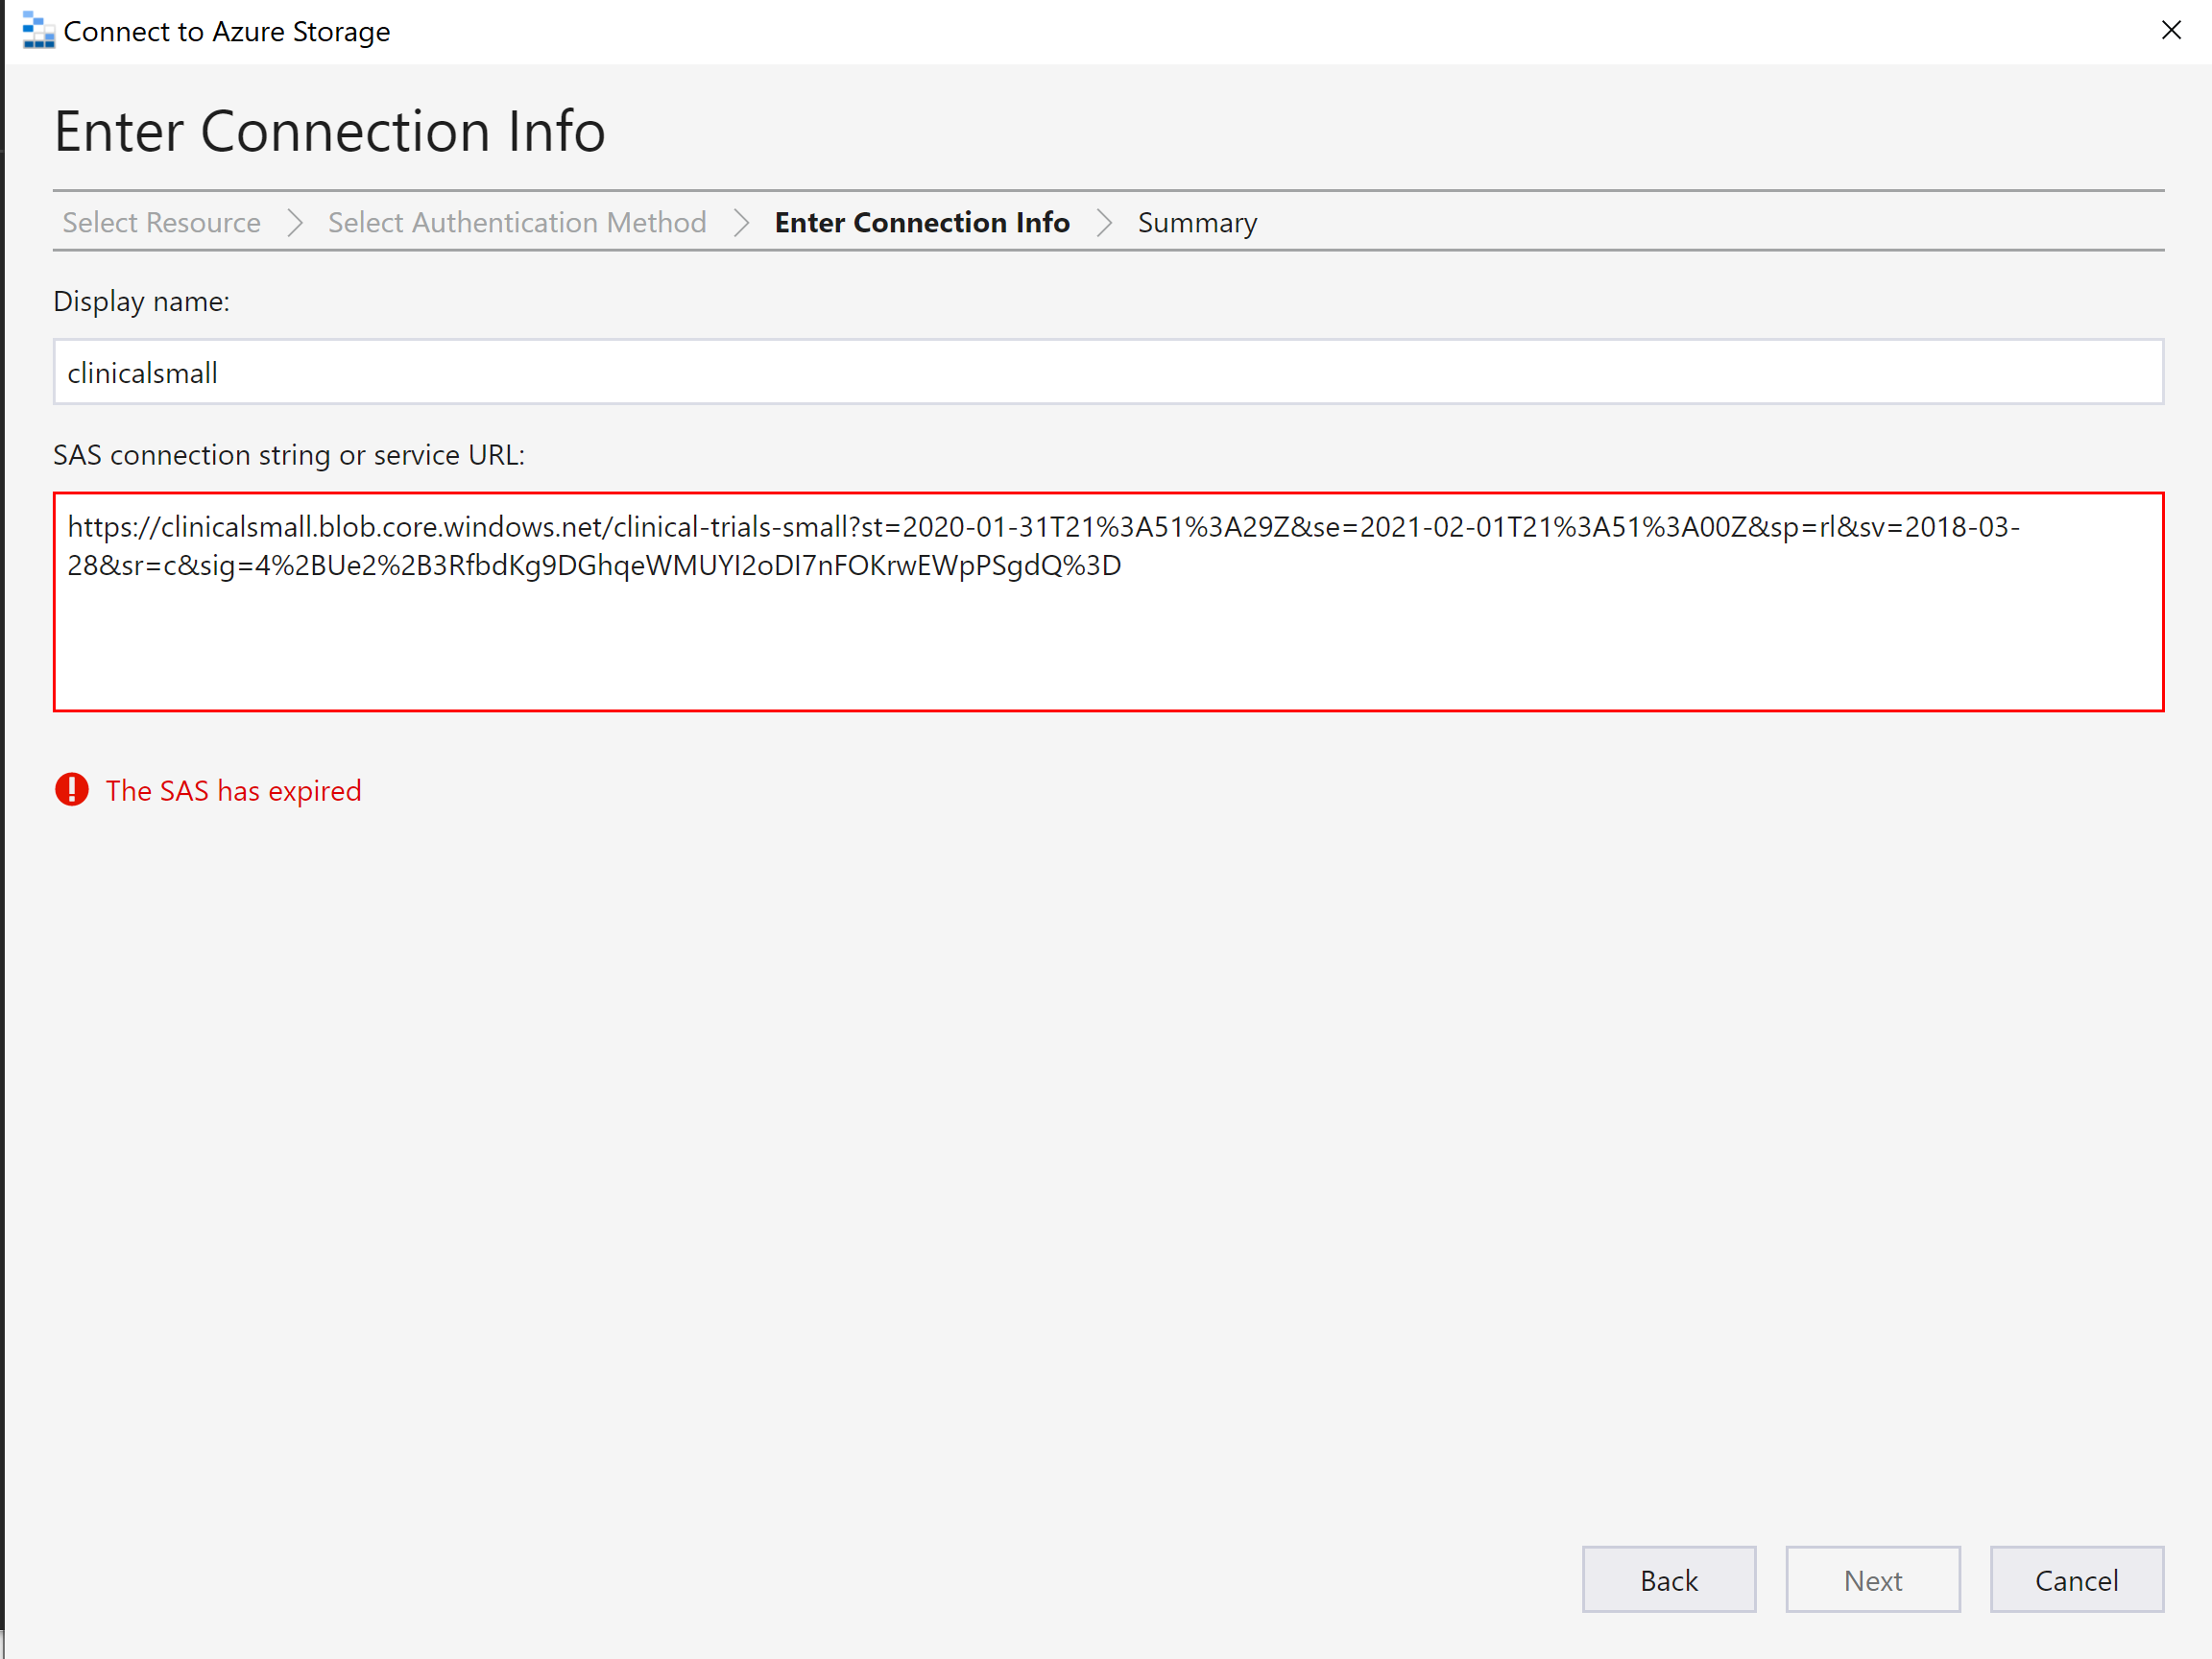Close the Connect to Azure Storage dialog
Screen dimensions: 2212x1659
pyautogui.click(x=2170, y=30)
